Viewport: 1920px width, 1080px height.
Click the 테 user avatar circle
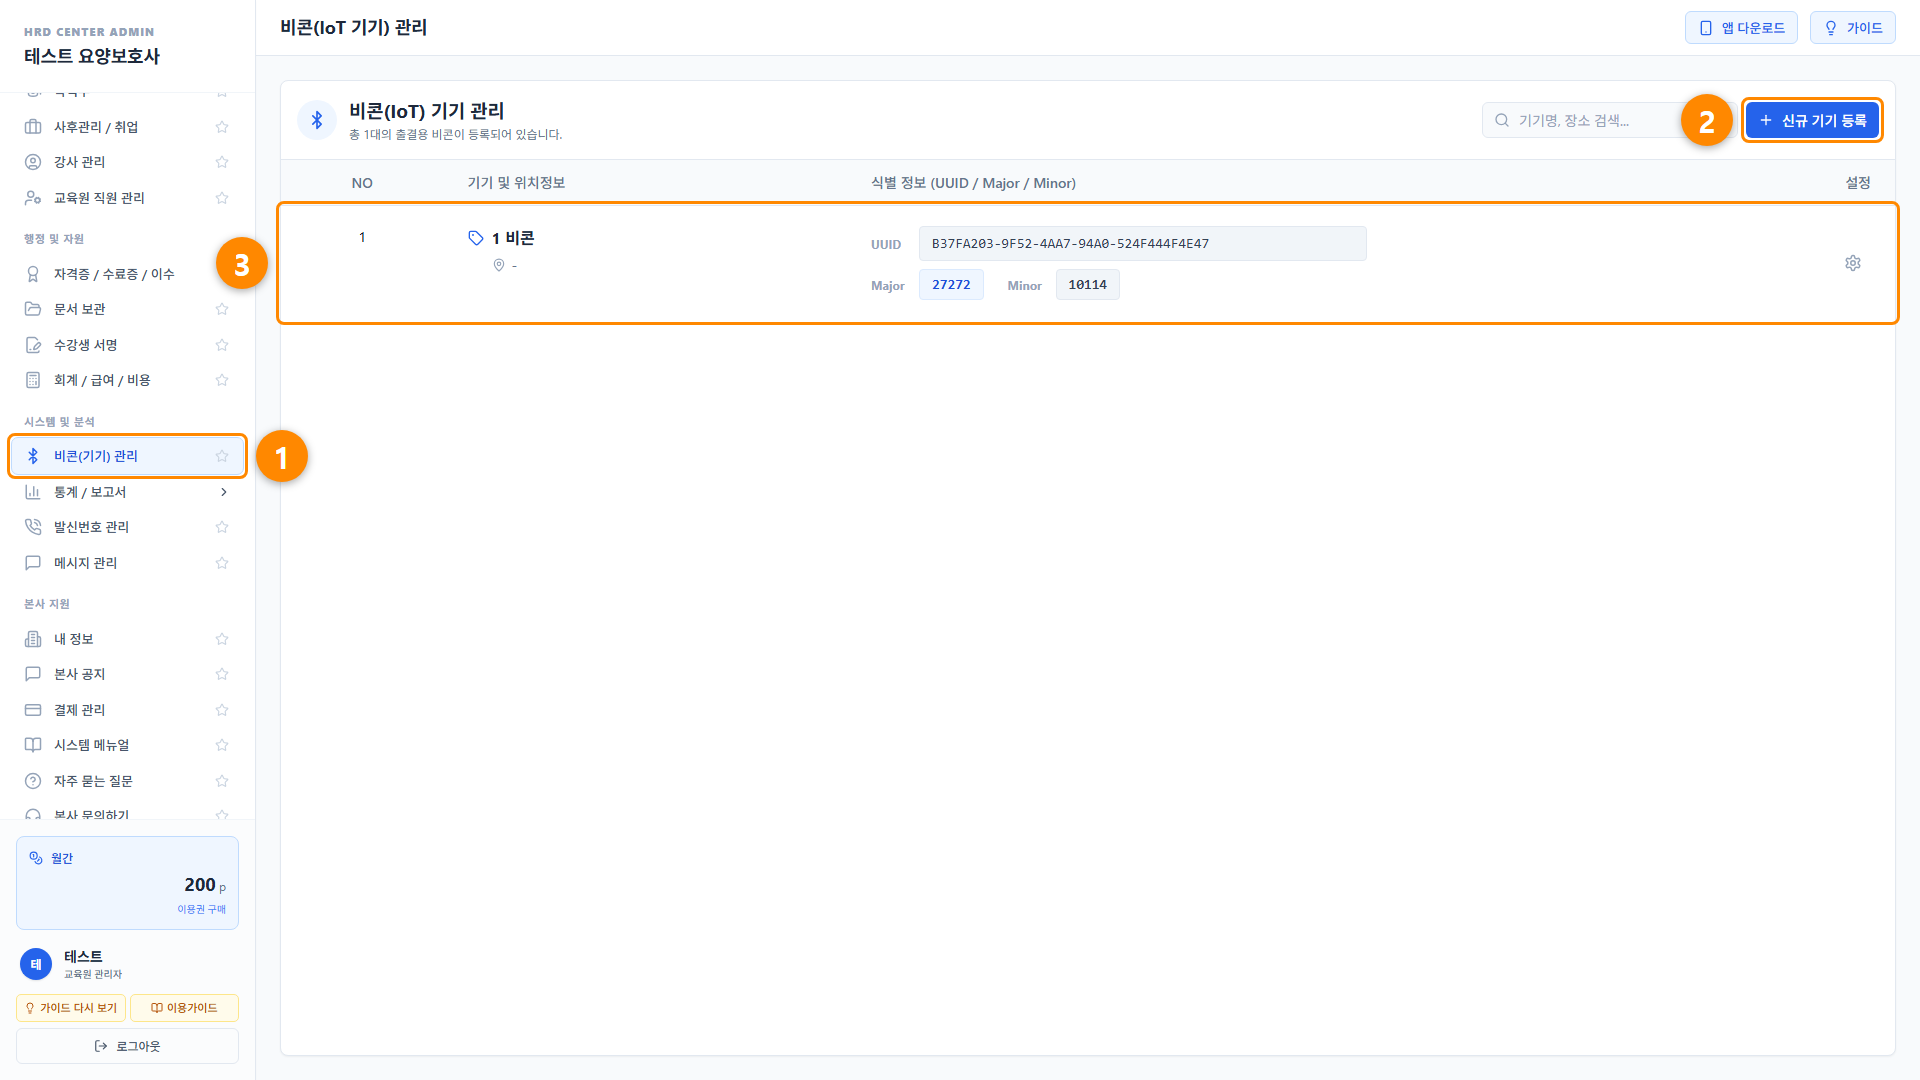click(36, 964)
